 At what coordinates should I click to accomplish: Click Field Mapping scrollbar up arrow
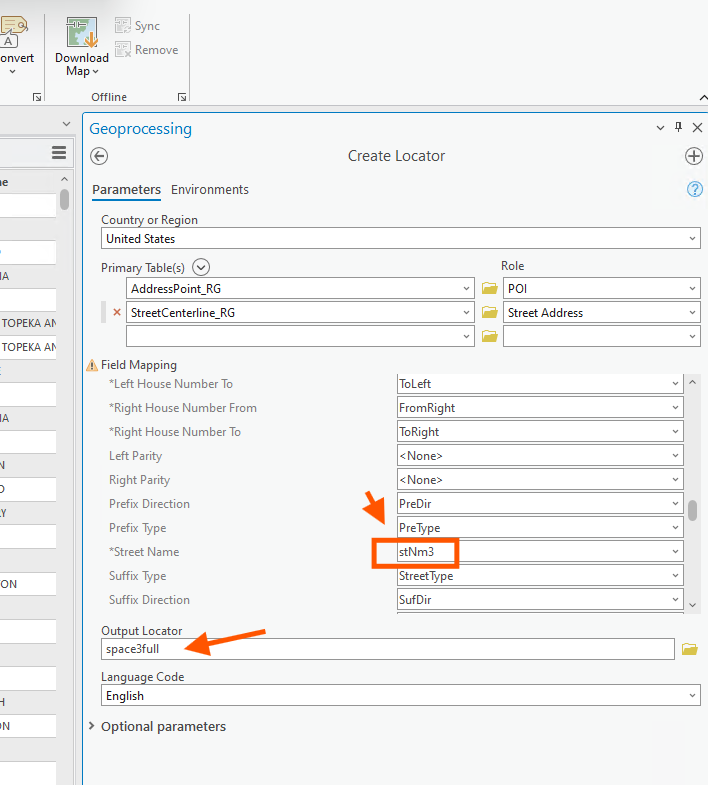(x=692, y=382)
